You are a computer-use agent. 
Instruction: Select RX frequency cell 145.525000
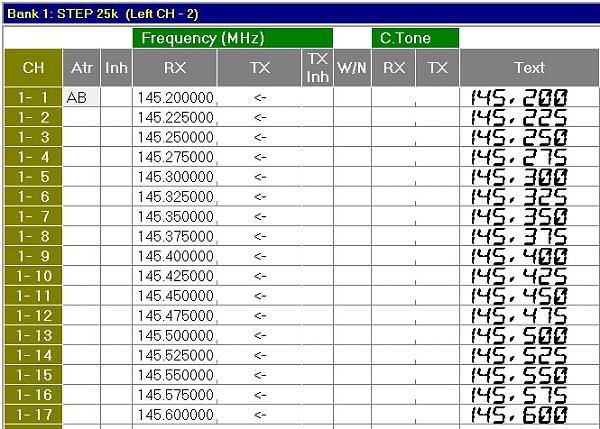174,356
